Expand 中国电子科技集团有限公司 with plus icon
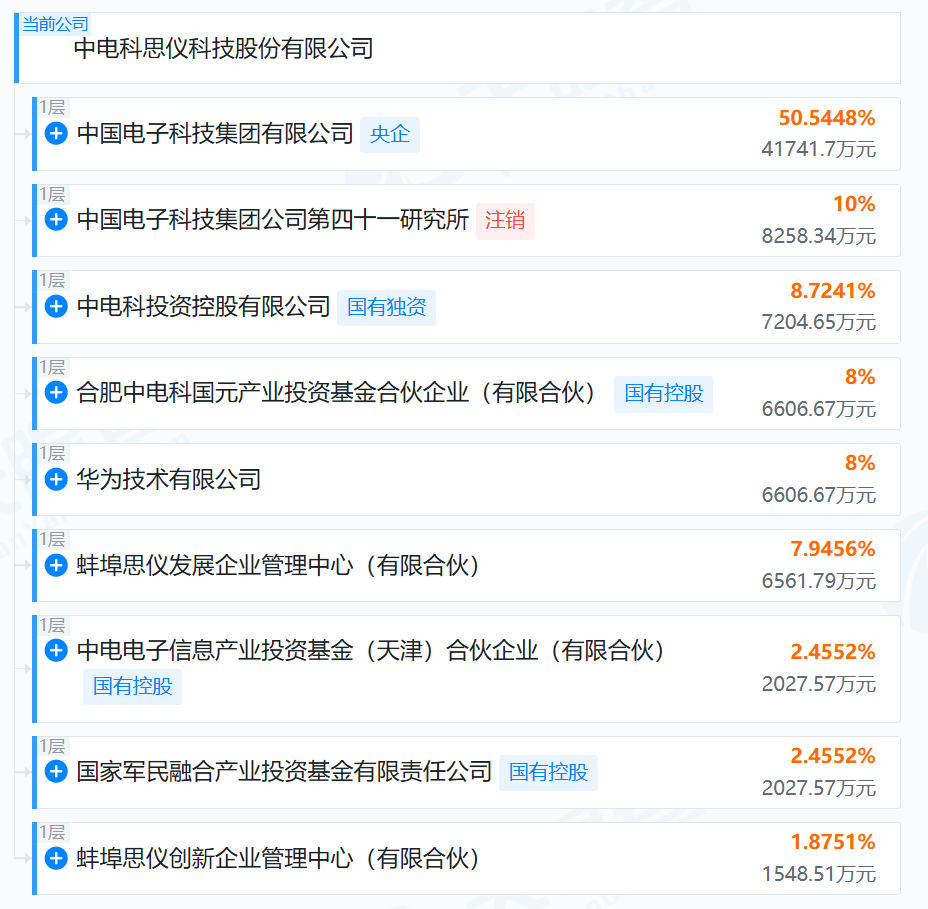Viewport: 928px width, 909px height. click(x=56, y=133)
